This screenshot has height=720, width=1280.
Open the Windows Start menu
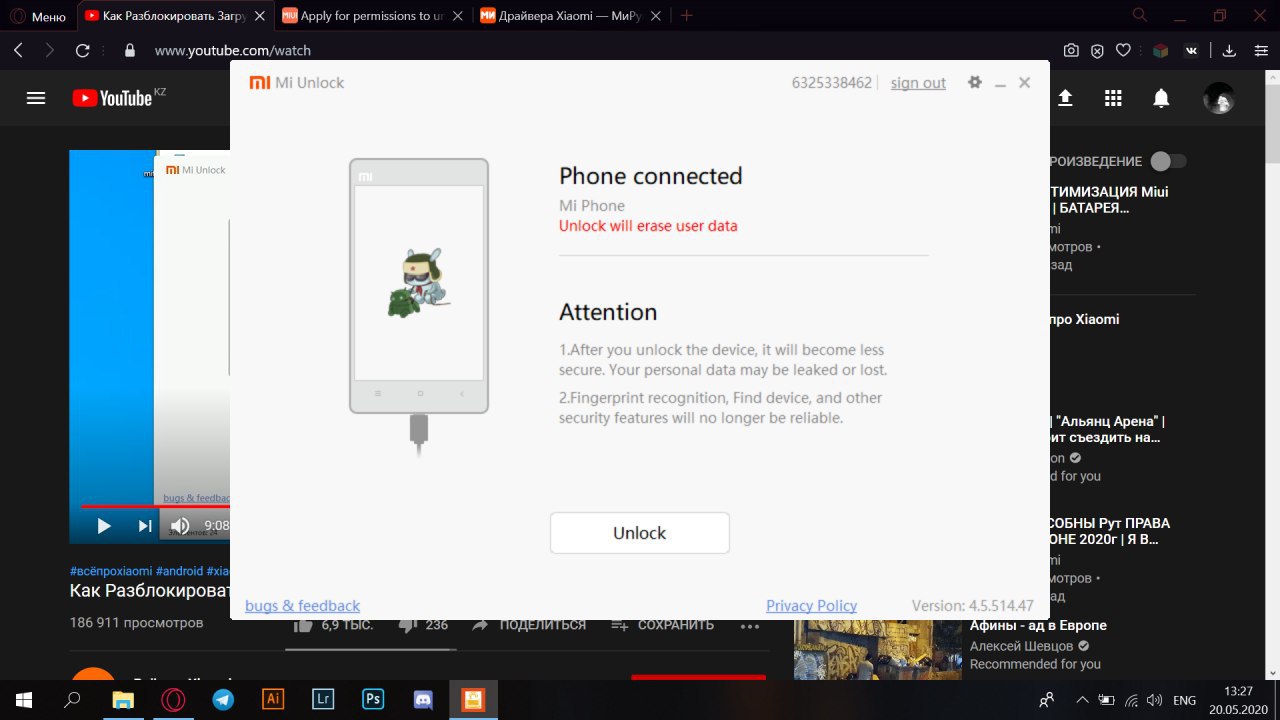click(22, 699)
